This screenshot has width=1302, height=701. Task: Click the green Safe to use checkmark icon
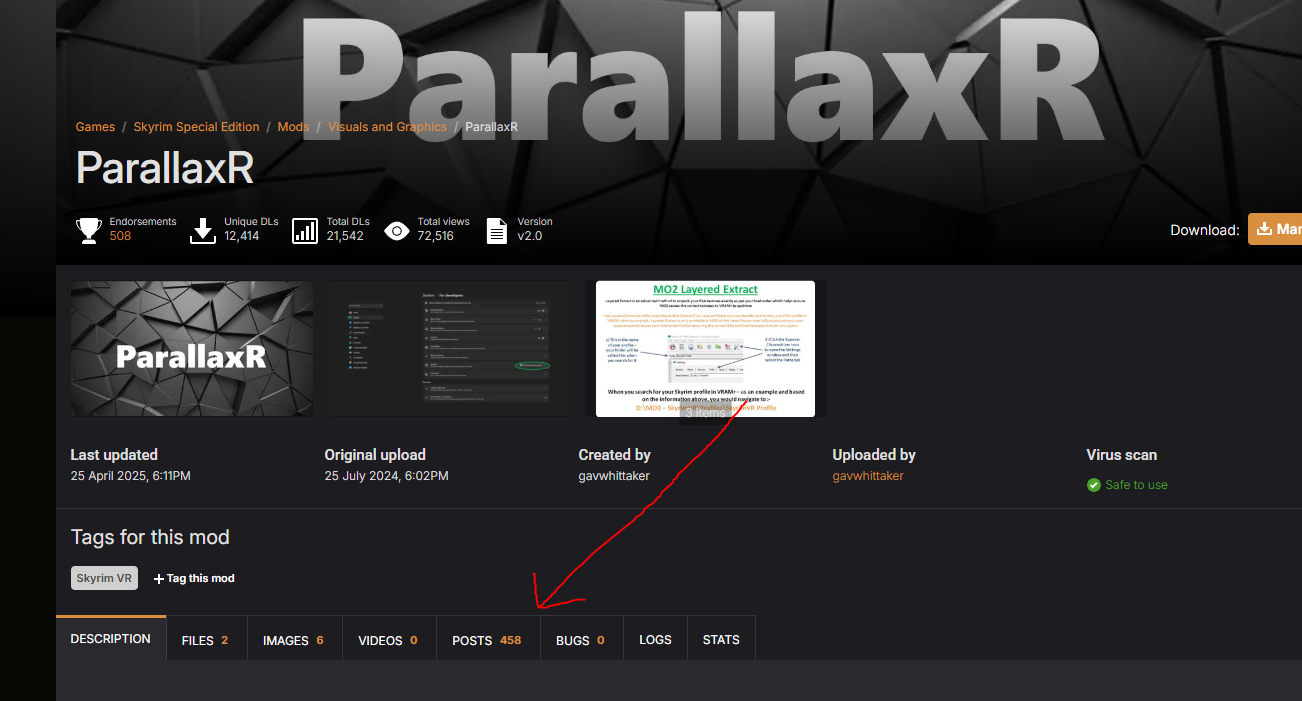tap(1093, 485)
